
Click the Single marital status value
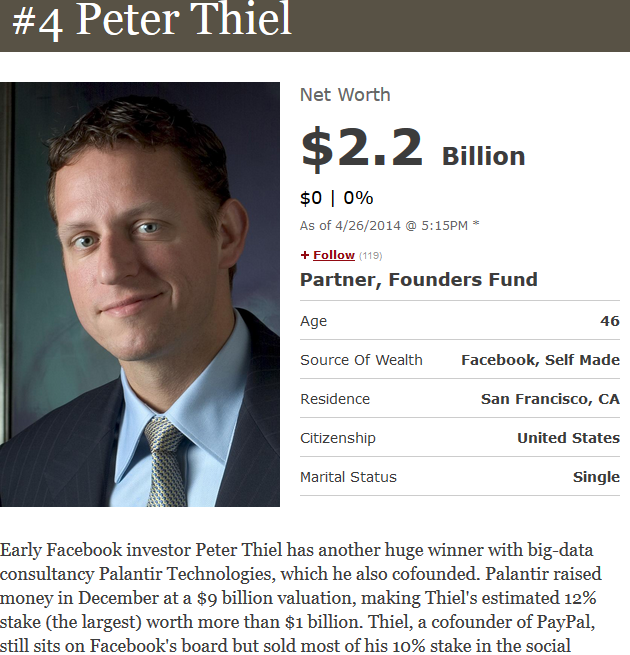(596, 477)
